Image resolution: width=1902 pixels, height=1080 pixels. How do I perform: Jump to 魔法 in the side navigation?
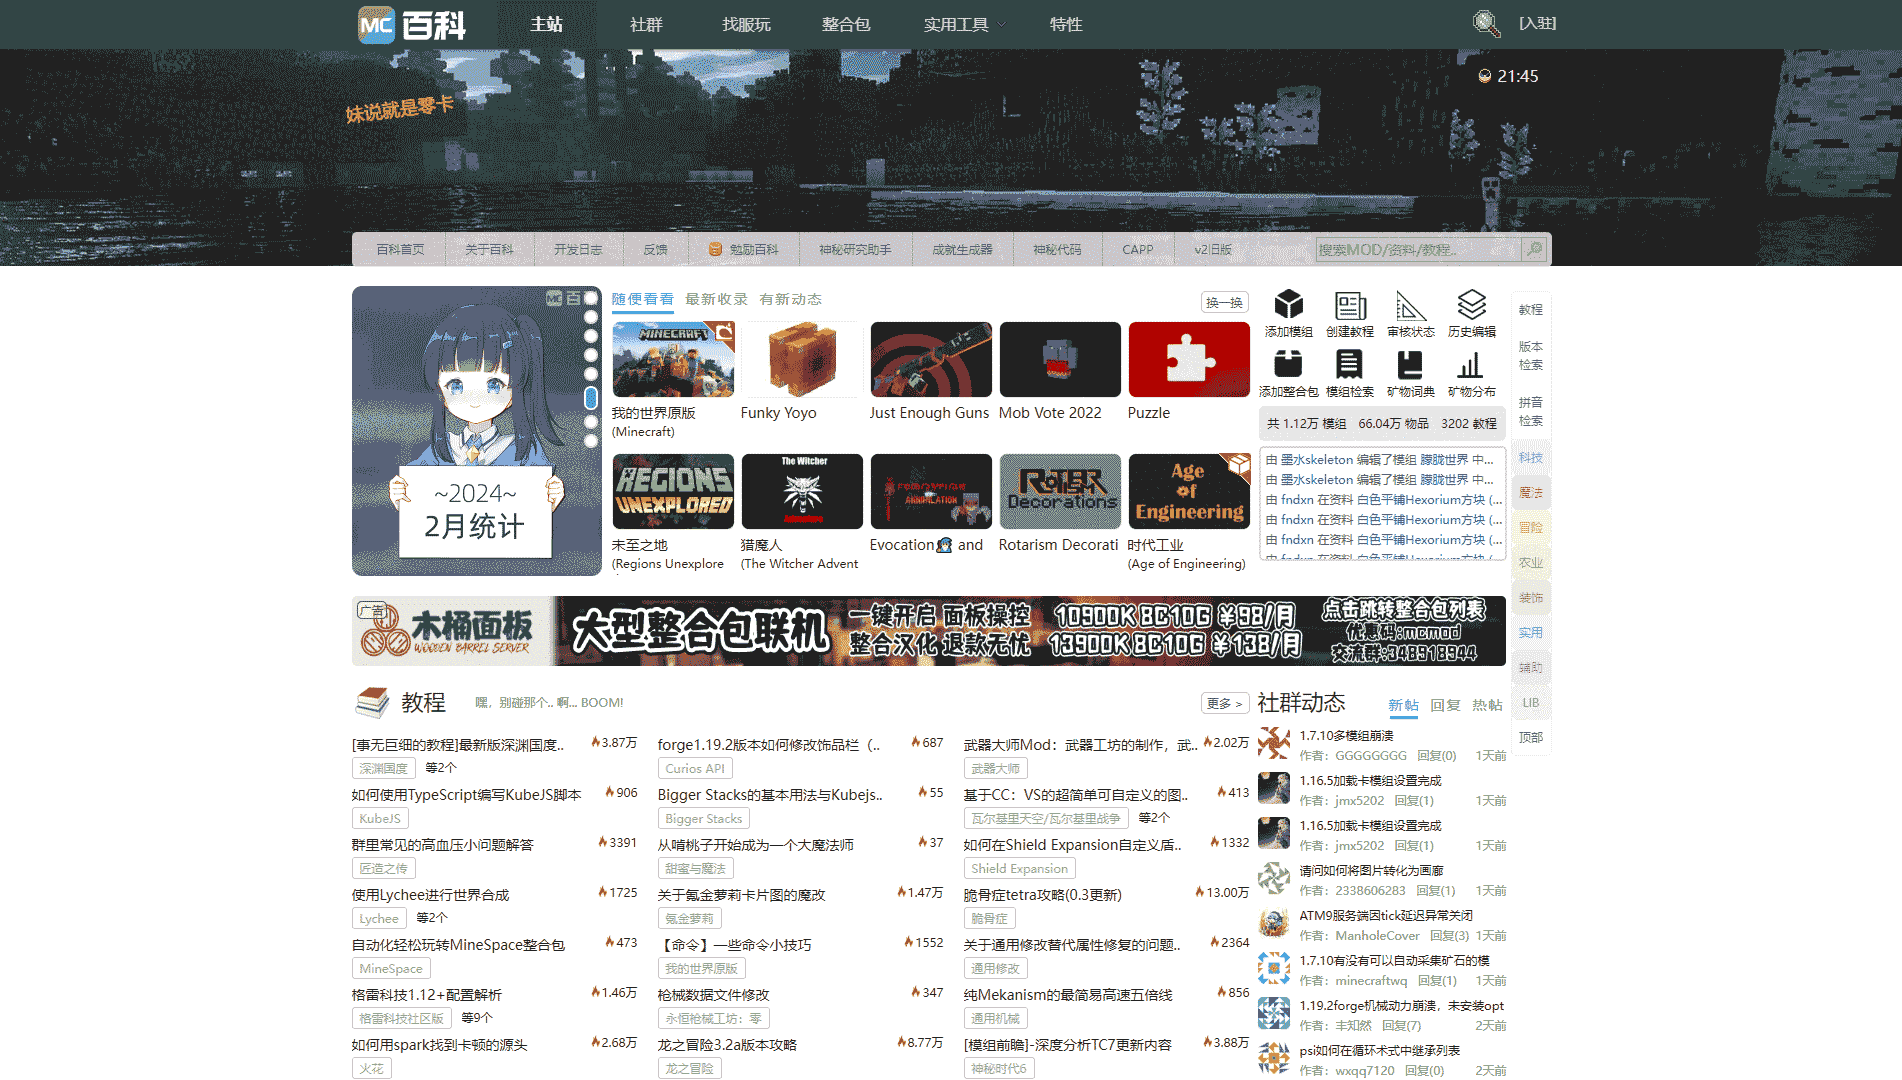[x=1530, y=492]
